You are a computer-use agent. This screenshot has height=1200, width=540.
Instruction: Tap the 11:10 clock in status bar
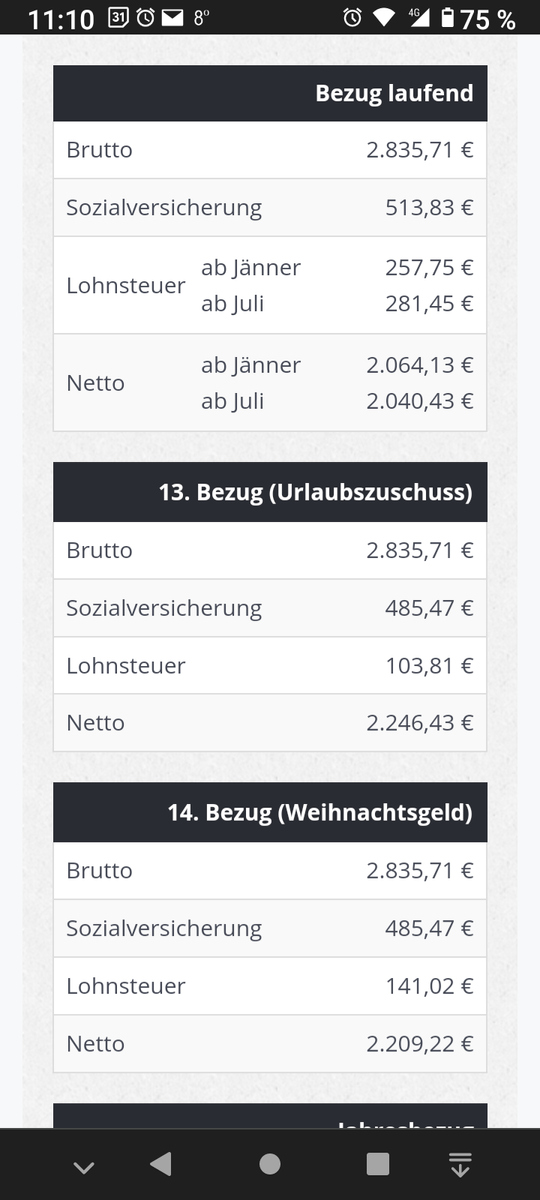(x=61, y=19)
